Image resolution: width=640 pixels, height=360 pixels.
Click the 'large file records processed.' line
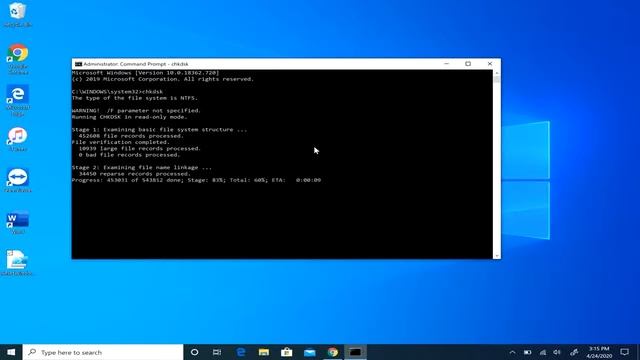pyautogui.click(x=140, y=149)
